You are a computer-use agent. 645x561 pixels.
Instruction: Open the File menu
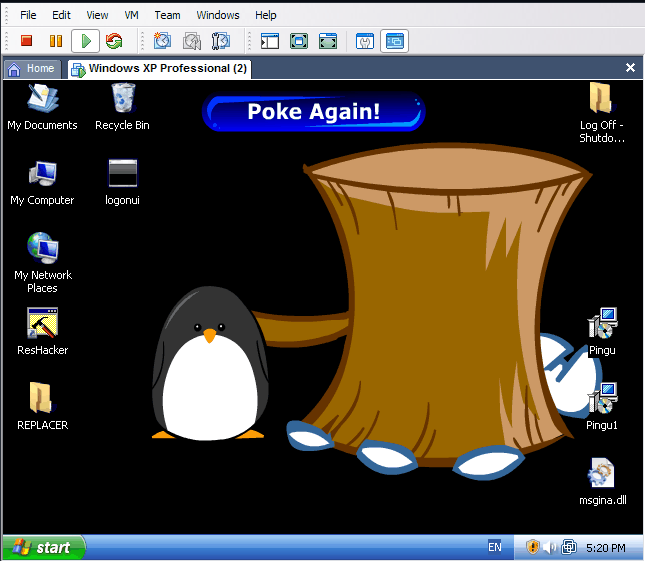coord(28,15)
